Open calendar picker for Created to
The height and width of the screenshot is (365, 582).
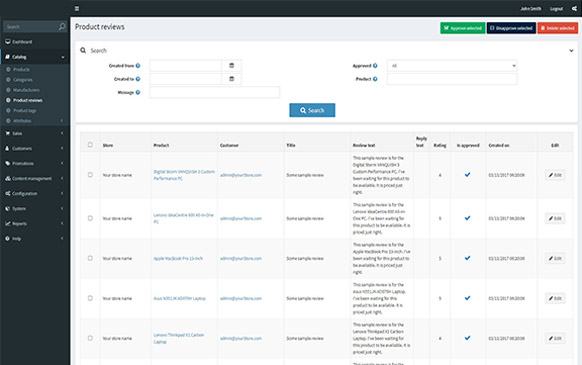point(232,79)
